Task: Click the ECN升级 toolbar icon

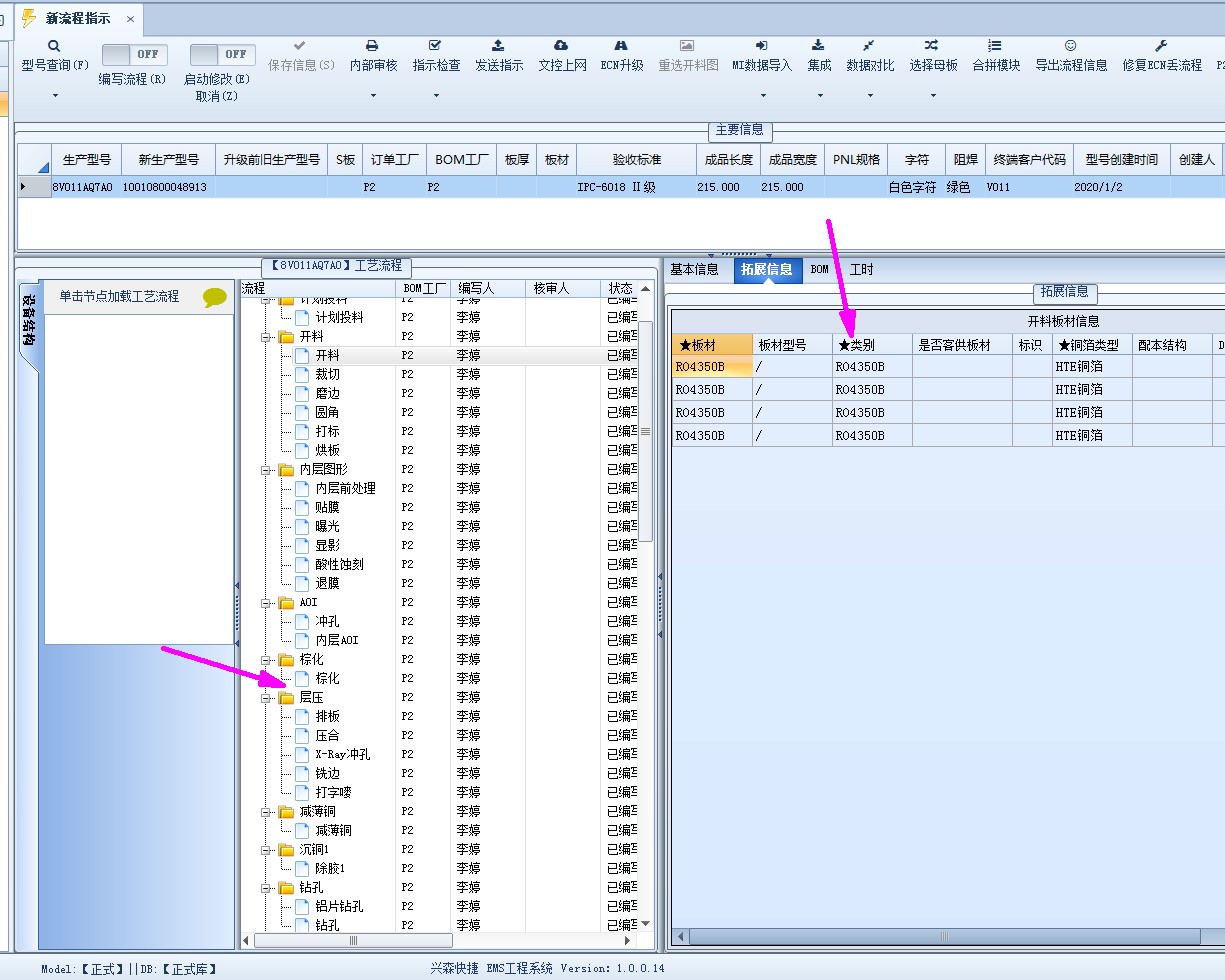Action: tap(621, 46)
